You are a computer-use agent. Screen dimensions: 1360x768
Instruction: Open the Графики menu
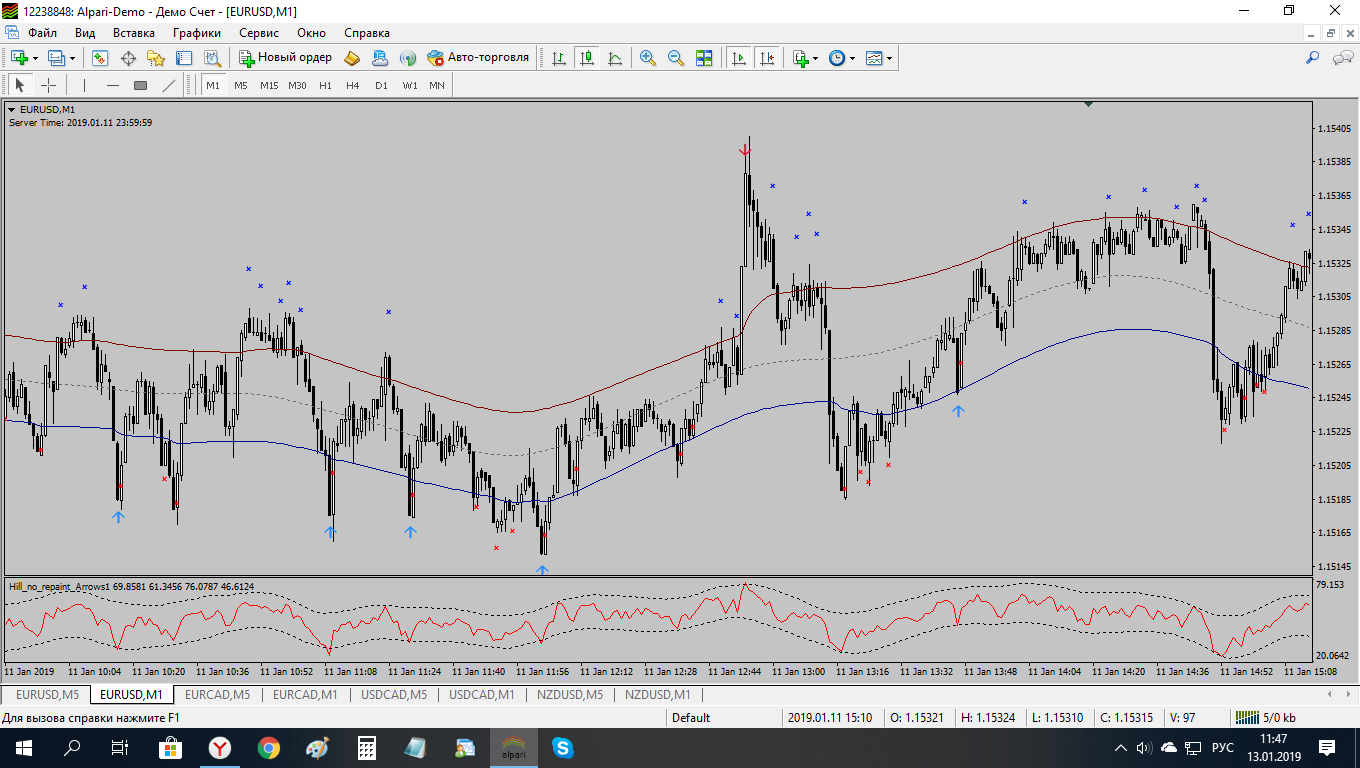click(x=197, y=33)
